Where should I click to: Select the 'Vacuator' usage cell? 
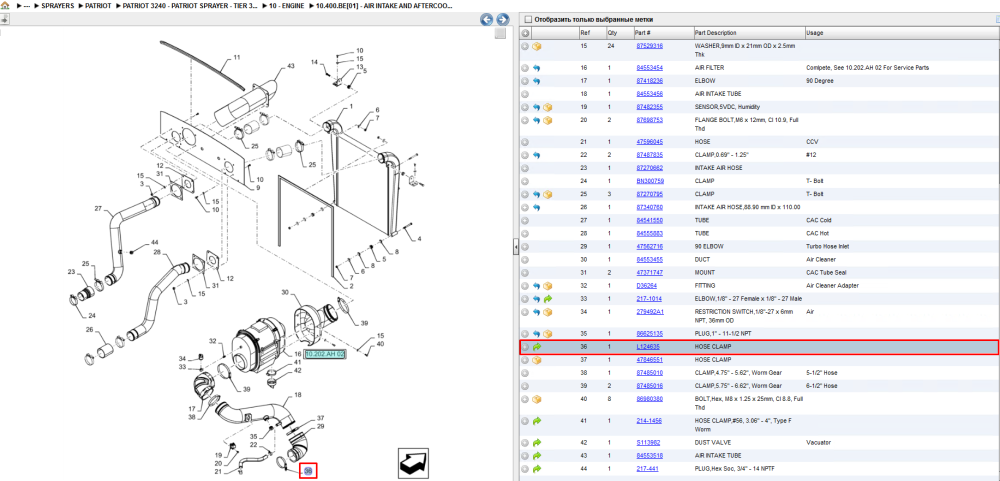818,442
